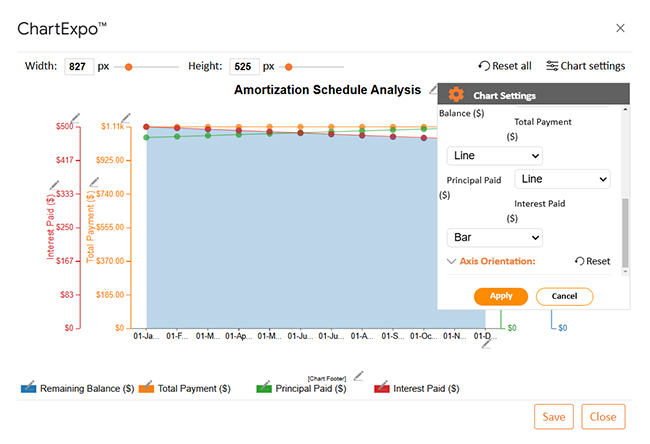Click edit pencil at the x-axis end

click(487, 343)
